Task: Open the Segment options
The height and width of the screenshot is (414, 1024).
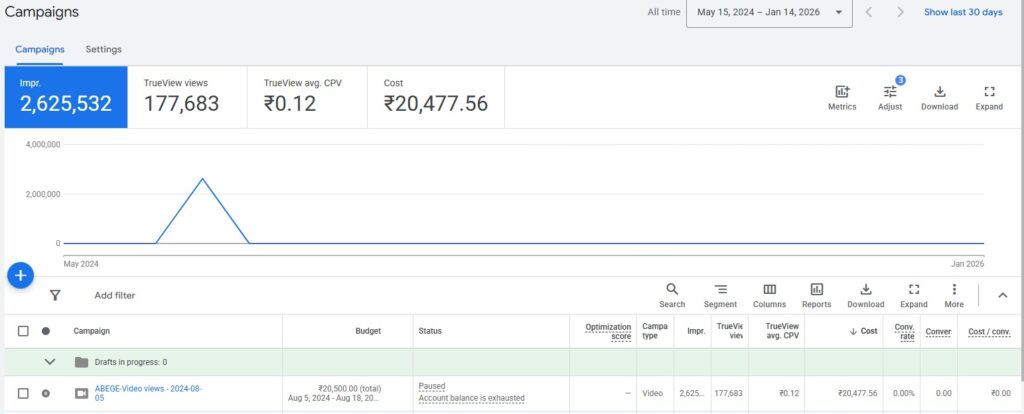Action: pyautogui.click(x=720, y=295)
